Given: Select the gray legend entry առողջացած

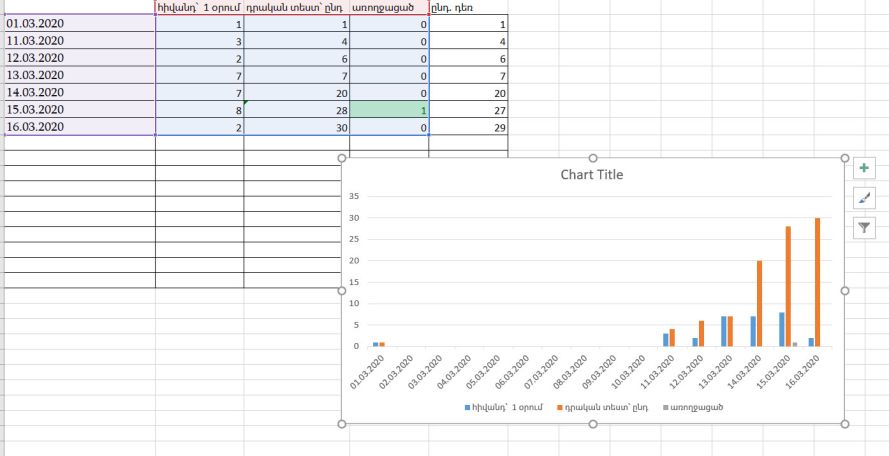Looking at the screenshot, I should tap(693, 407).
